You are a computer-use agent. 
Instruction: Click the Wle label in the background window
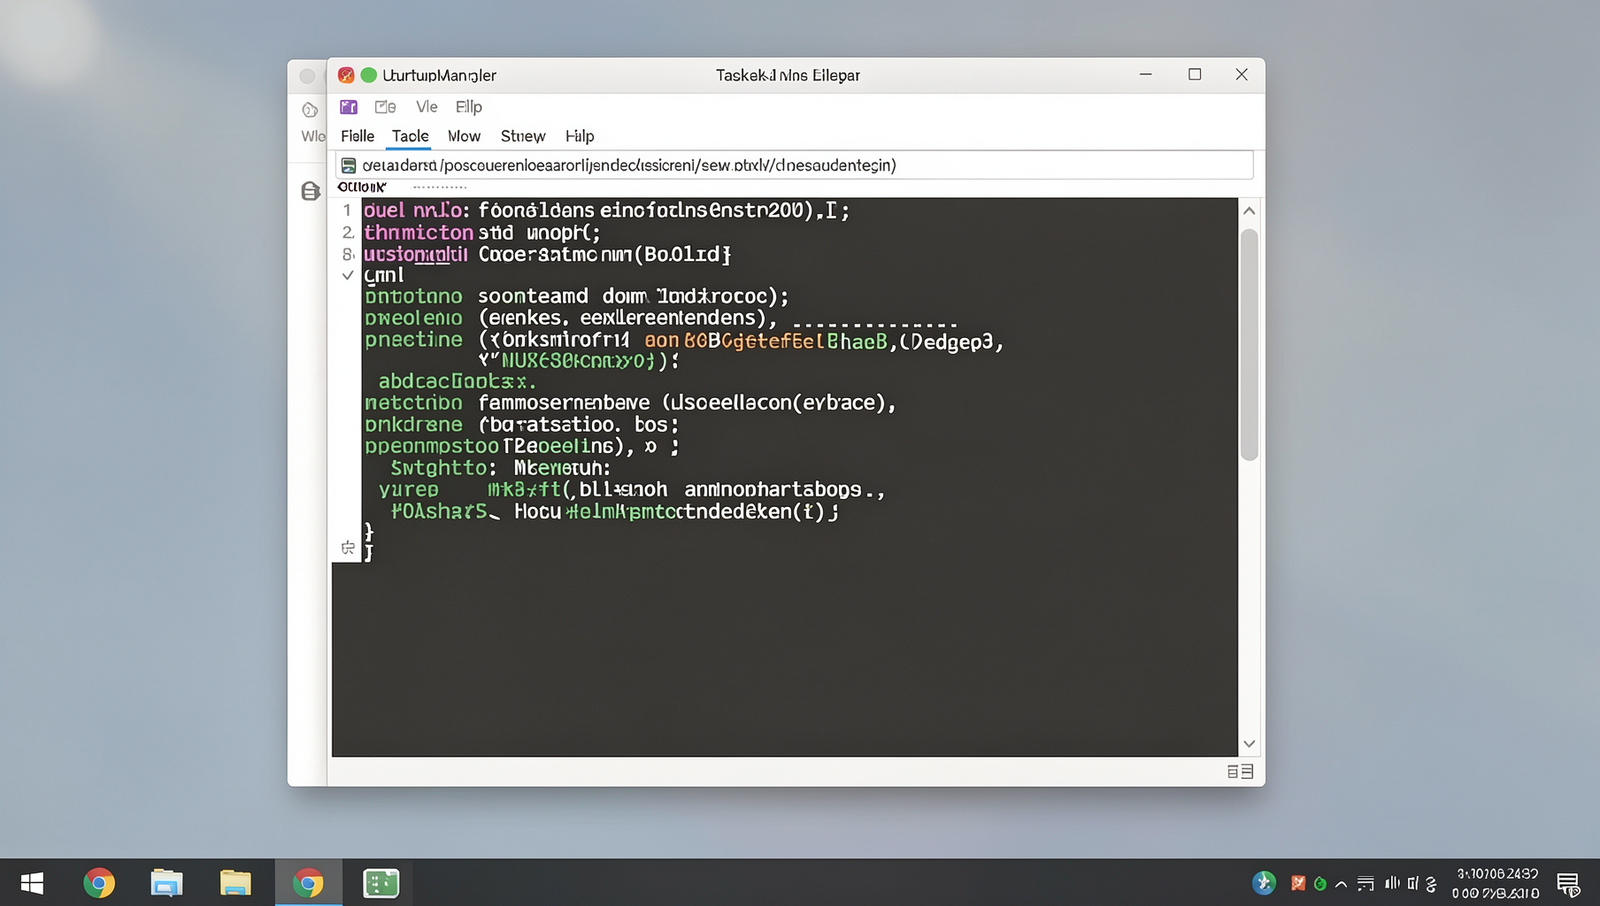click(313, 136)
